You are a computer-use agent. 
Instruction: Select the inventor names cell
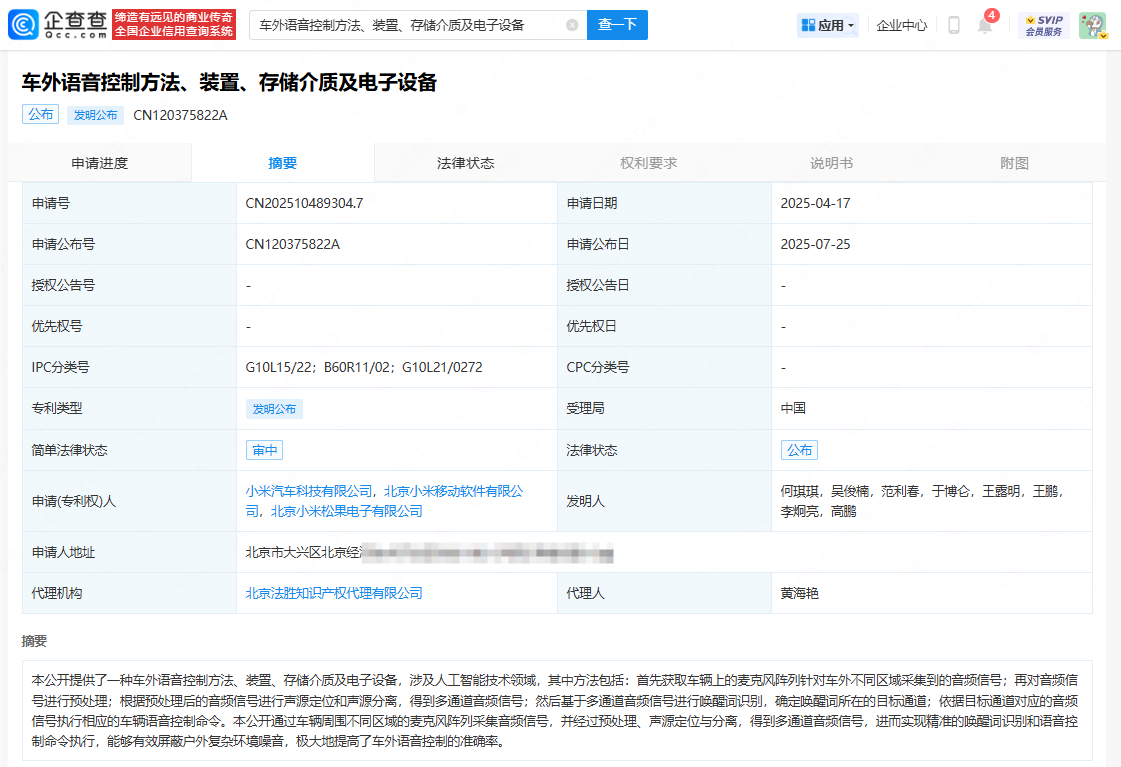[x=932, y=501]
